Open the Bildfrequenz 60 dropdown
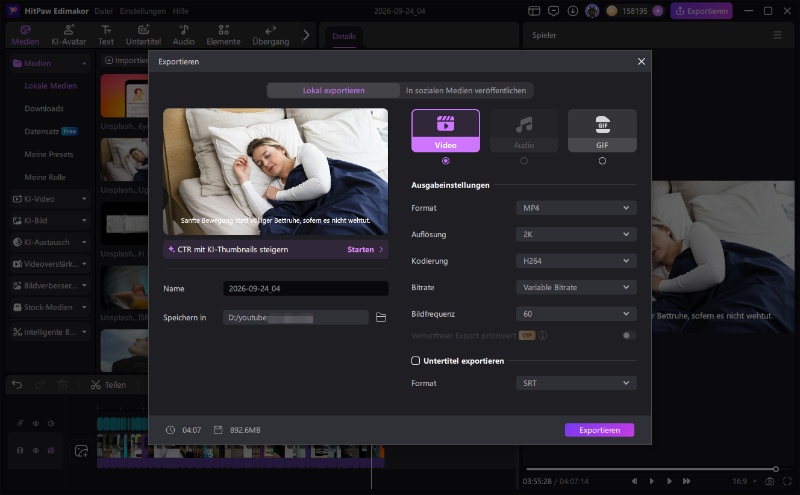 click(x=576, y=314)
